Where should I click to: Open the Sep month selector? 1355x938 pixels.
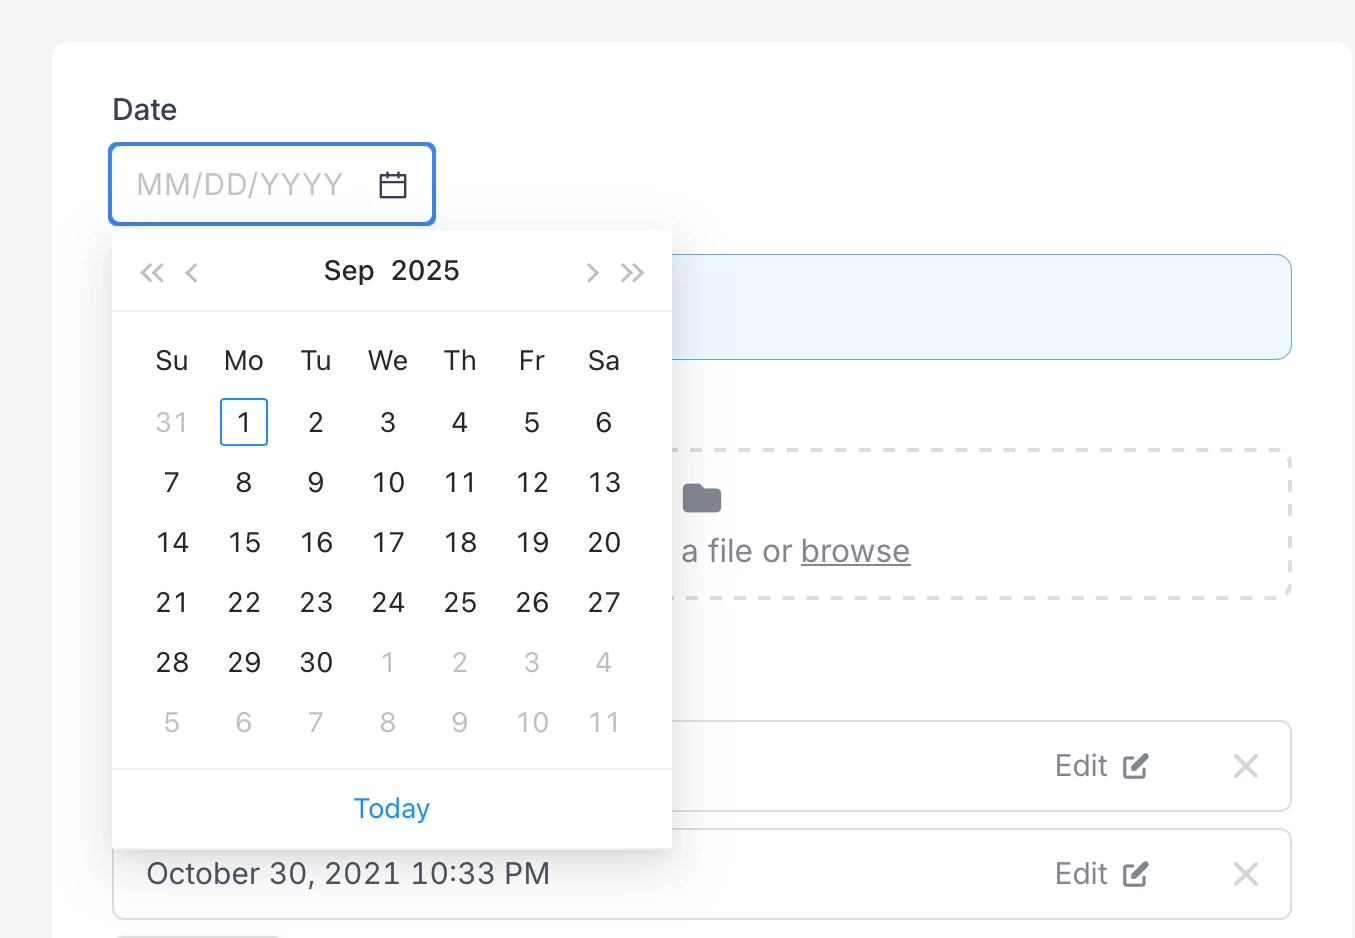[349, 271]
